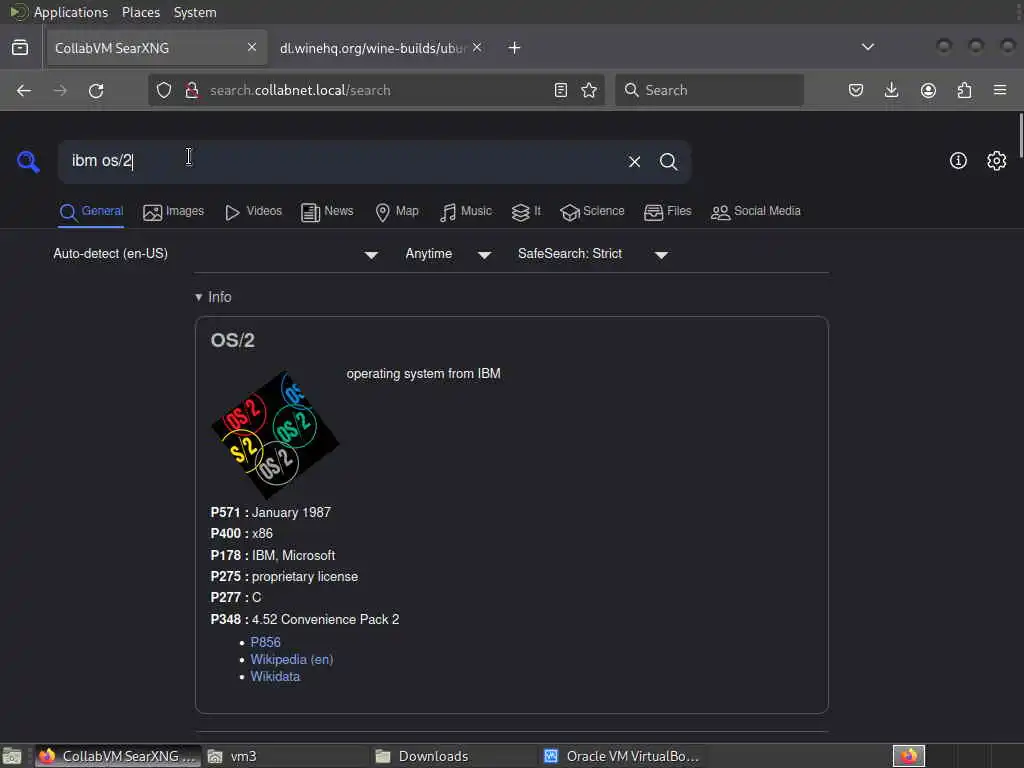The height and width of the screenshot is (768, 1024).
Task: Click the page vertical scrollbar
Action: [1020, 134]
